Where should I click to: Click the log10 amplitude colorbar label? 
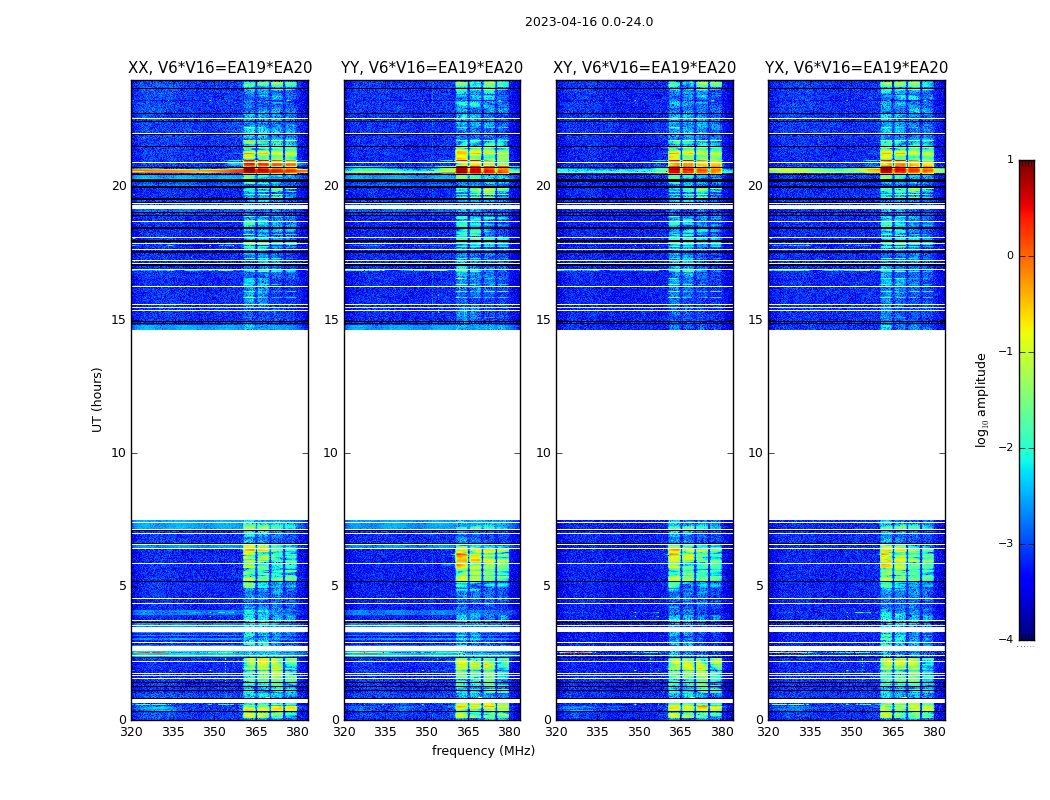(x=982, y=399)
